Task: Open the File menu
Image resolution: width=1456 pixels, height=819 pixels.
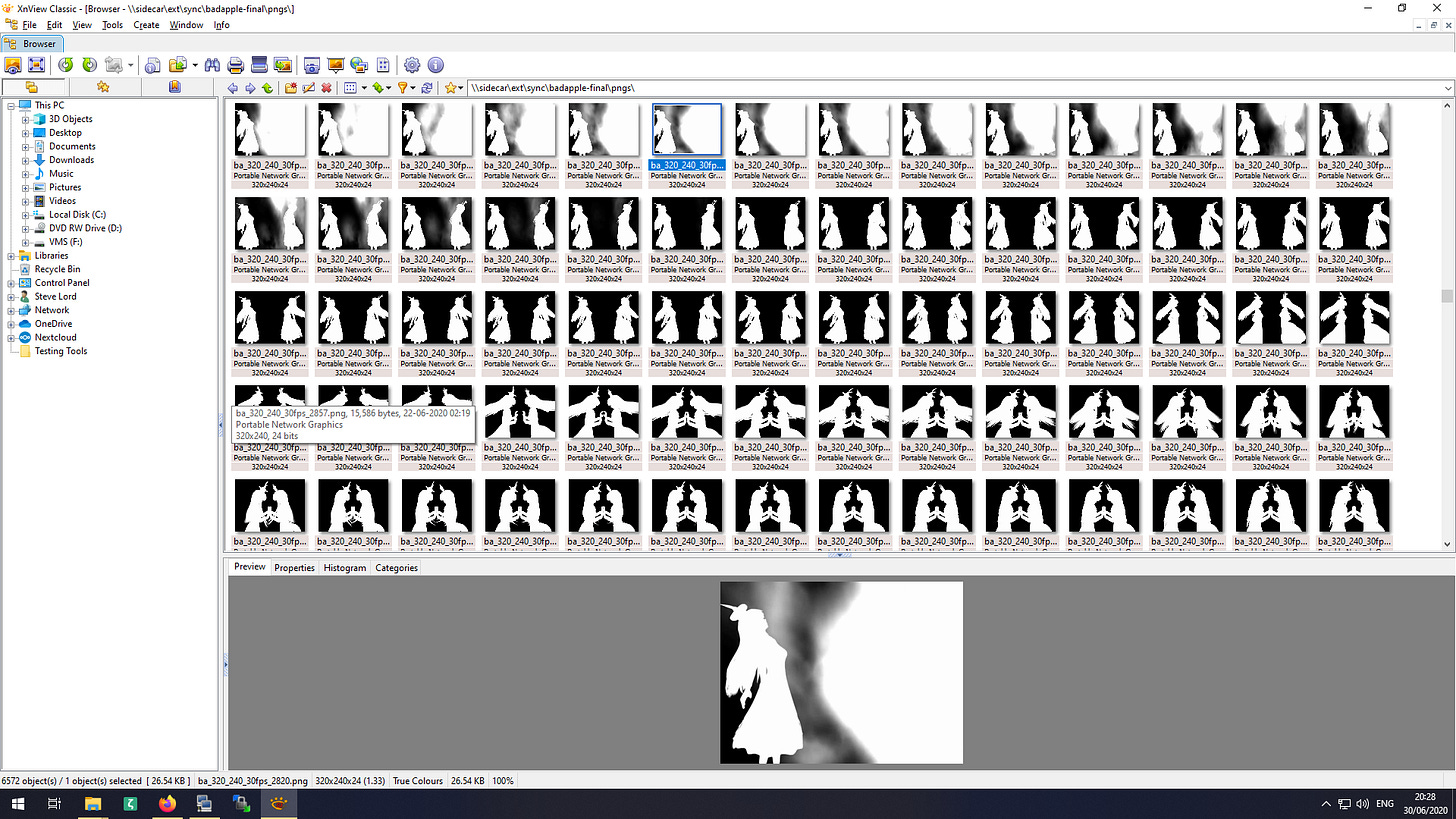Action: [x=29, y=25]
